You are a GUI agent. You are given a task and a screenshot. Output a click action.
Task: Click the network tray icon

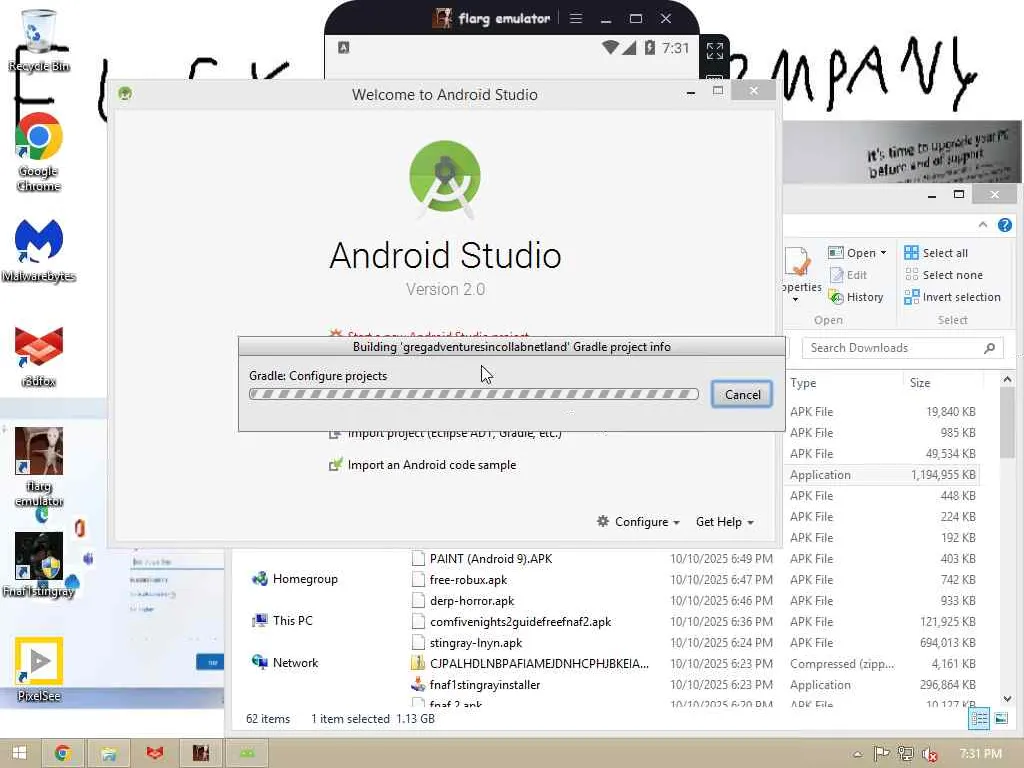click(x=905, y=754)
